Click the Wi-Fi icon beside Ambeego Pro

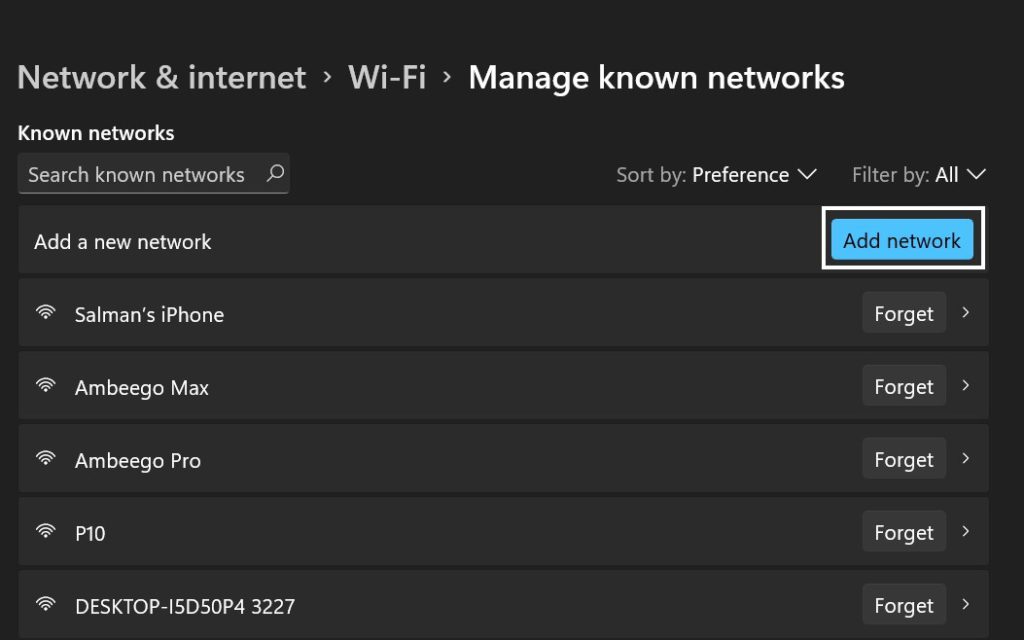pos(45,459)
